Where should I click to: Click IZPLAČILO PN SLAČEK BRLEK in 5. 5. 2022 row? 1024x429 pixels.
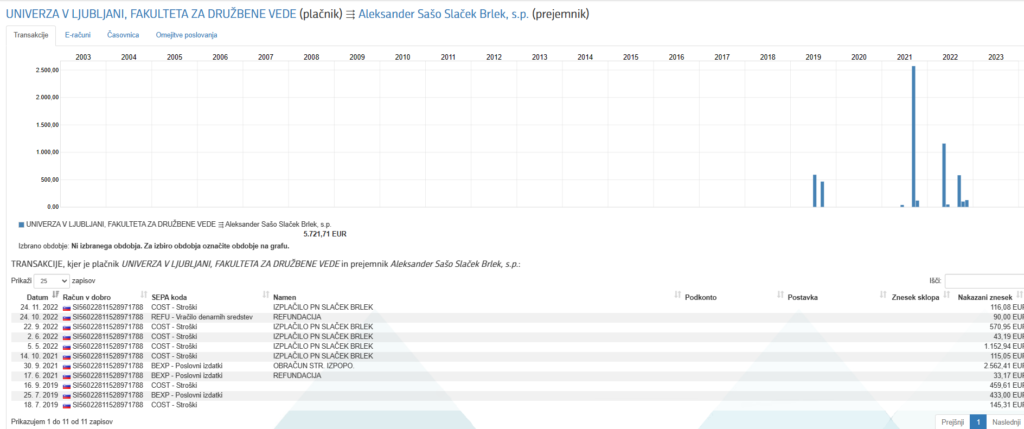coord(323,346)
